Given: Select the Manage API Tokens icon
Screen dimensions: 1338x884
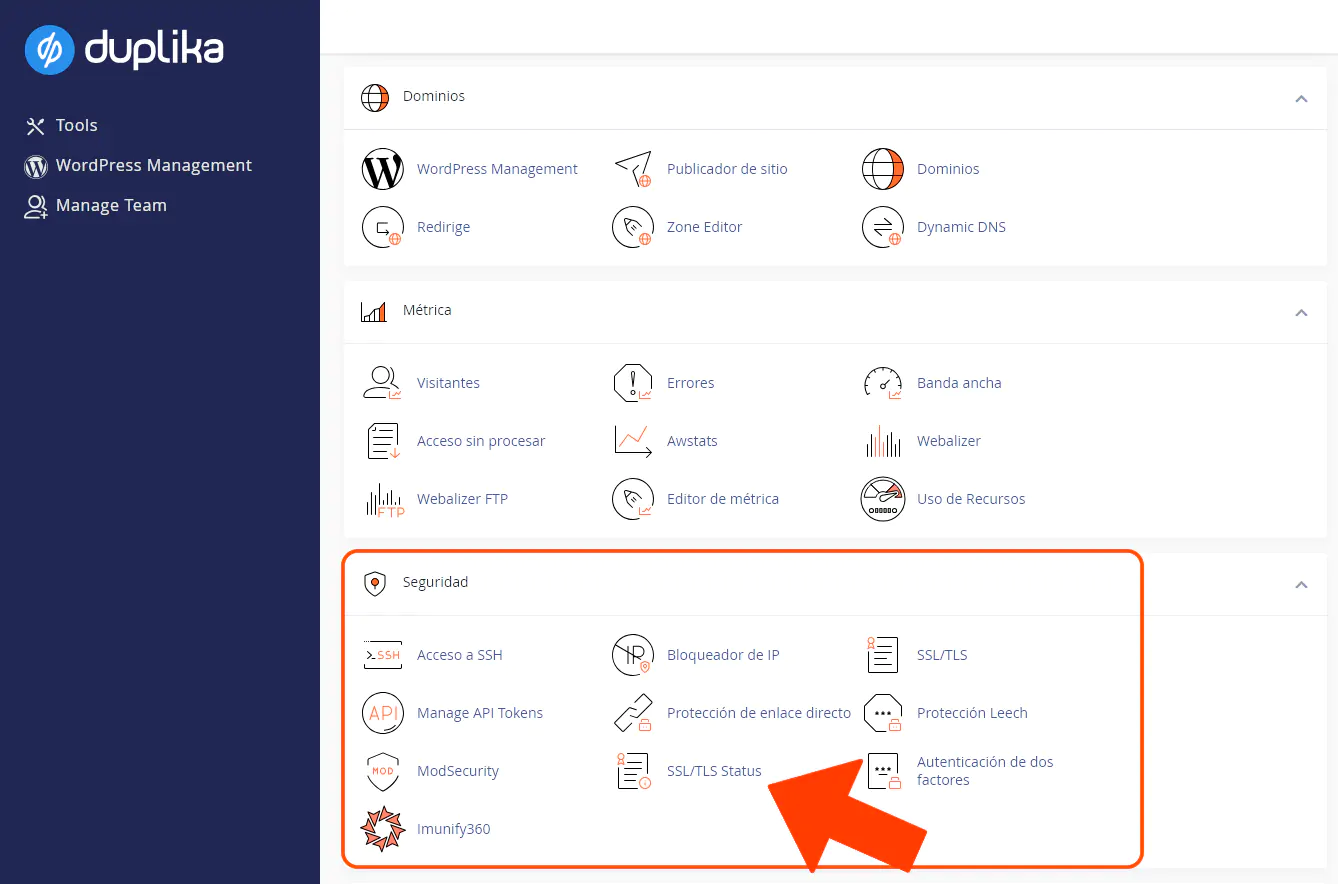Looking at the screenshot, I should coord(382,714).
